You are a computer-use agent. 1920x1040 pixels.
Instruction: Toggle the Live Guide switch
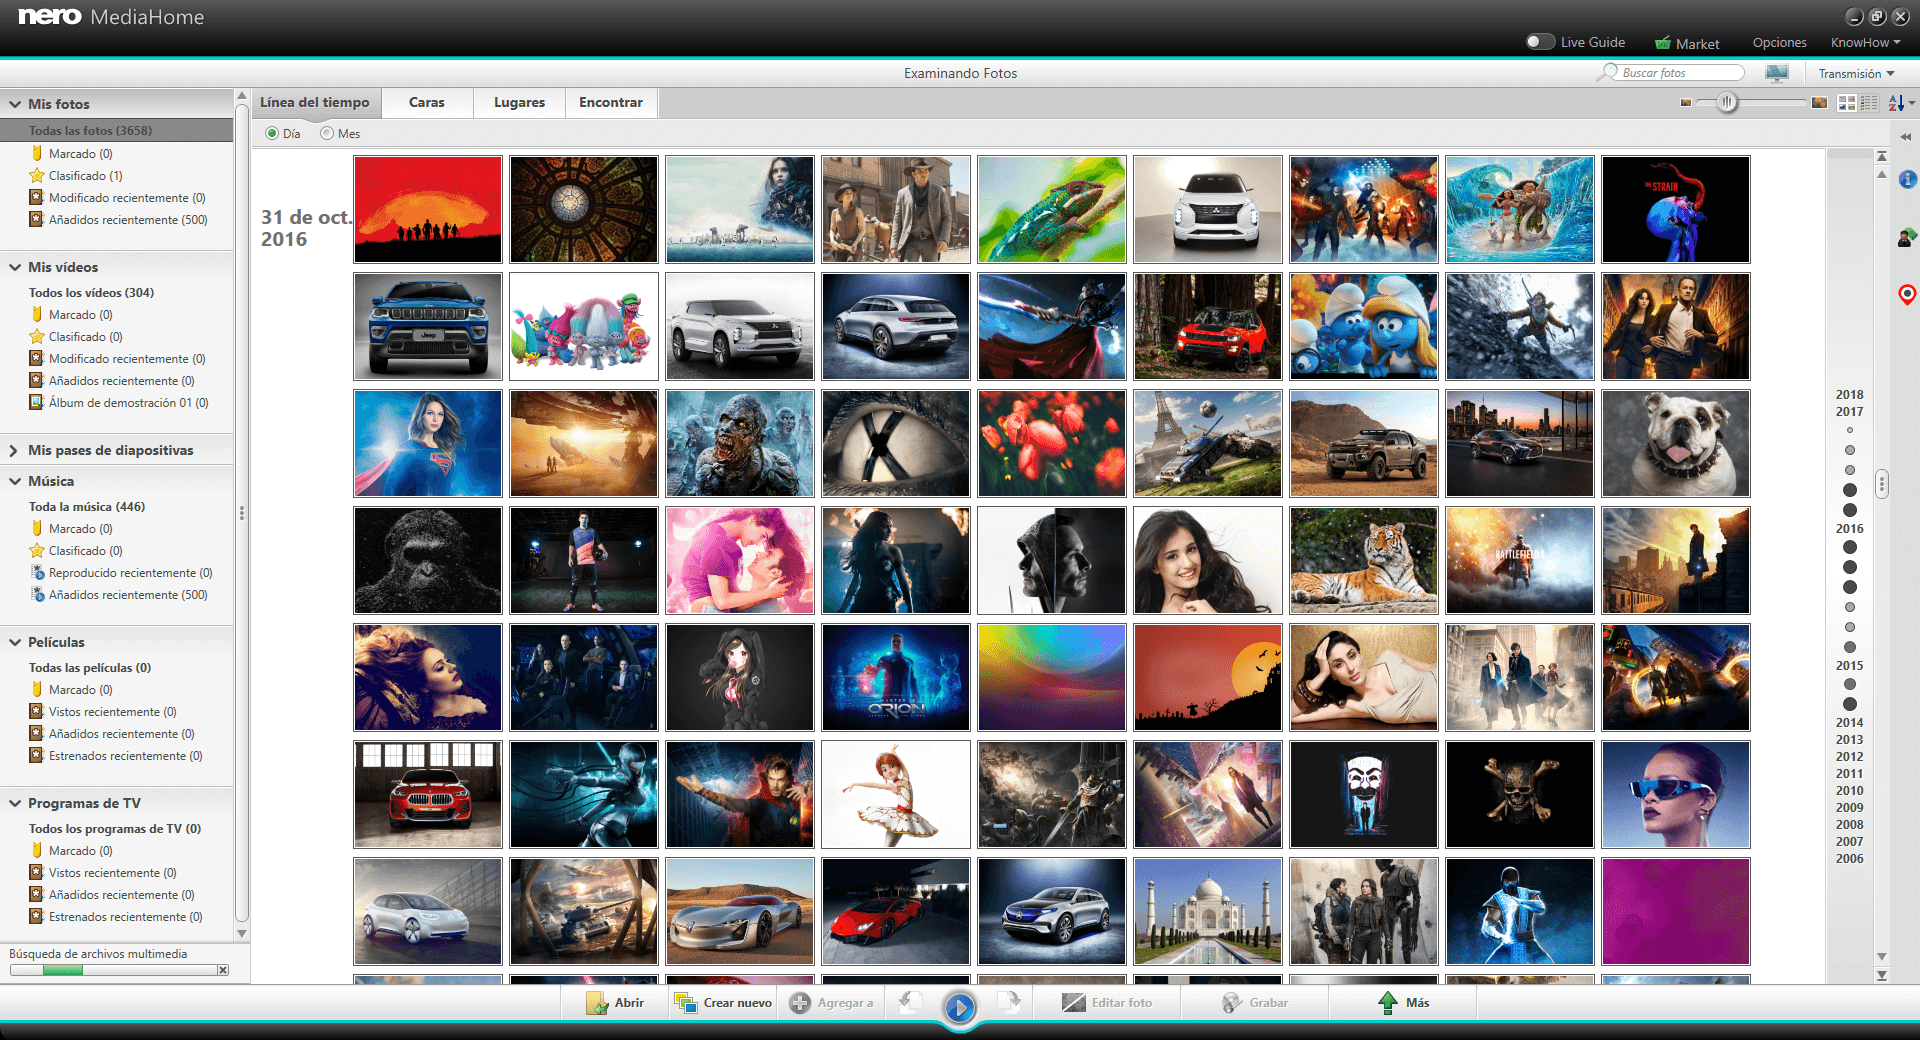click(1541, 42)
